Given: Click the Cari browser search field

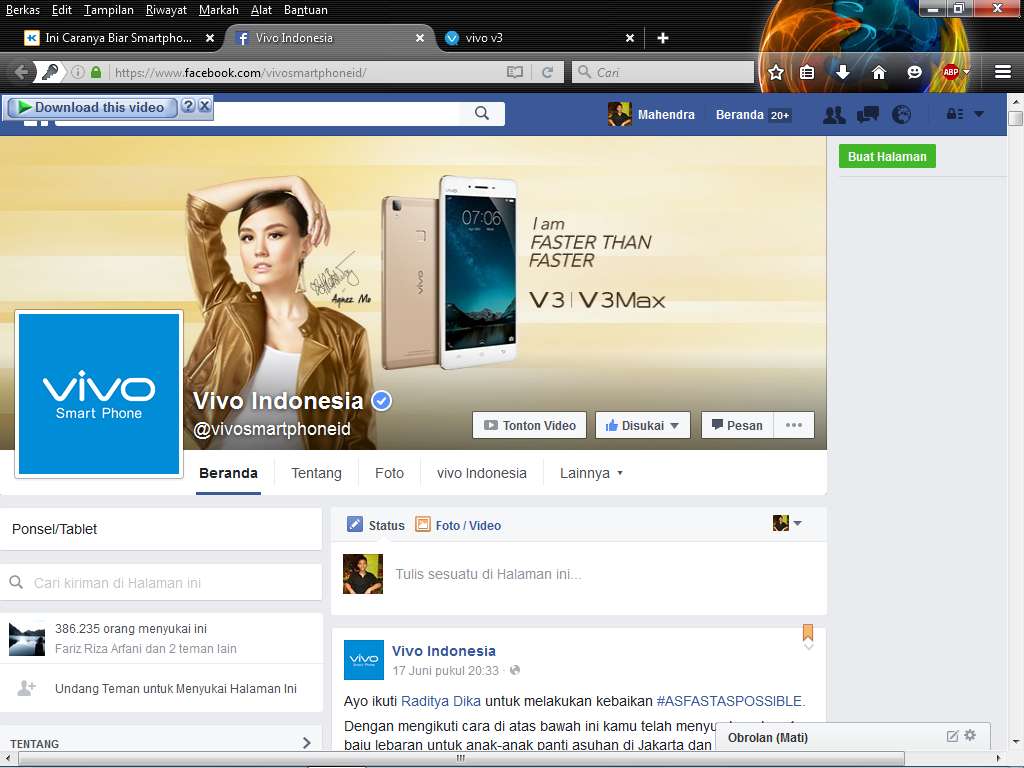Looking at the screenshot, I should coord(663,72).
